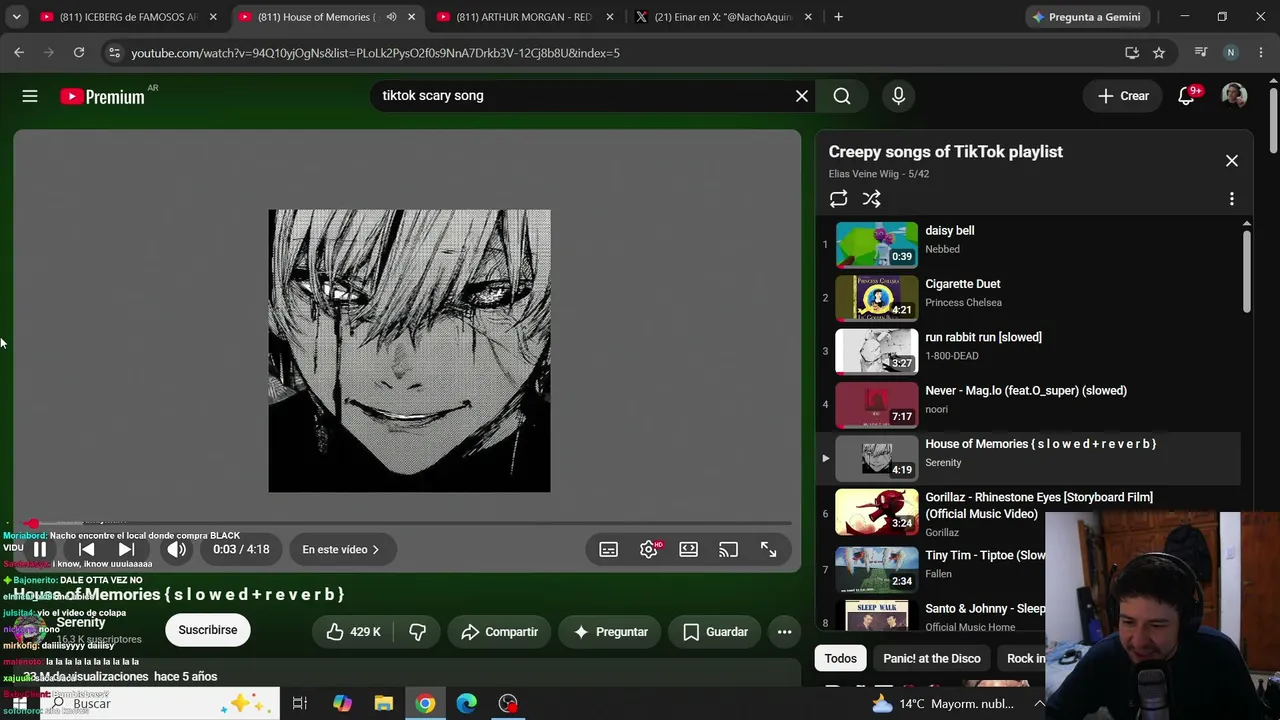
Task: Play 'Cigarette Duet' by Princess Chelsea
Action: click(1030, 297)
